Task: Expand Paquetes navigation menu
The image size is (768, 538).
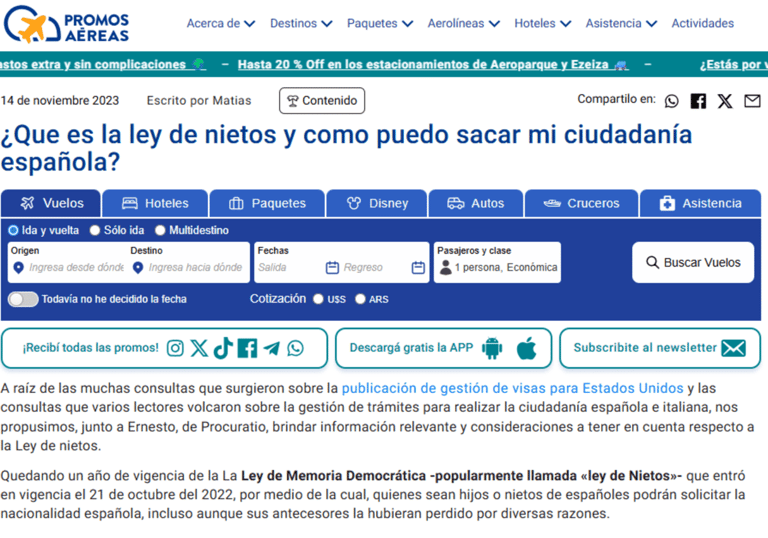Action: (x=380, y=24)
